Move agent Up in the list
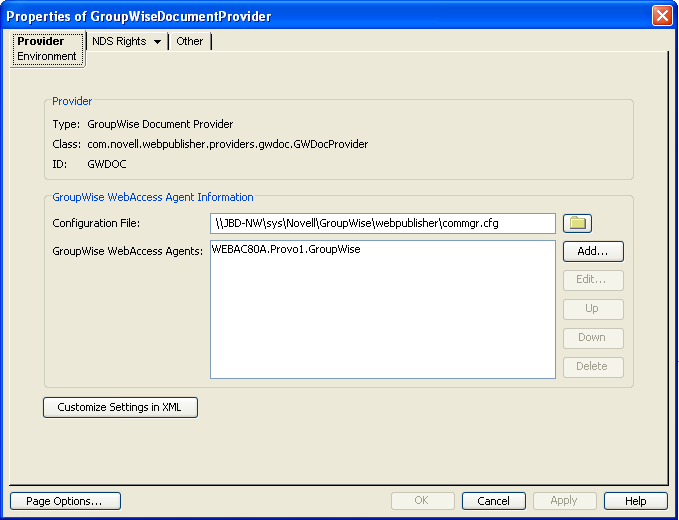 pyautogui.click(x=593, y=309)
